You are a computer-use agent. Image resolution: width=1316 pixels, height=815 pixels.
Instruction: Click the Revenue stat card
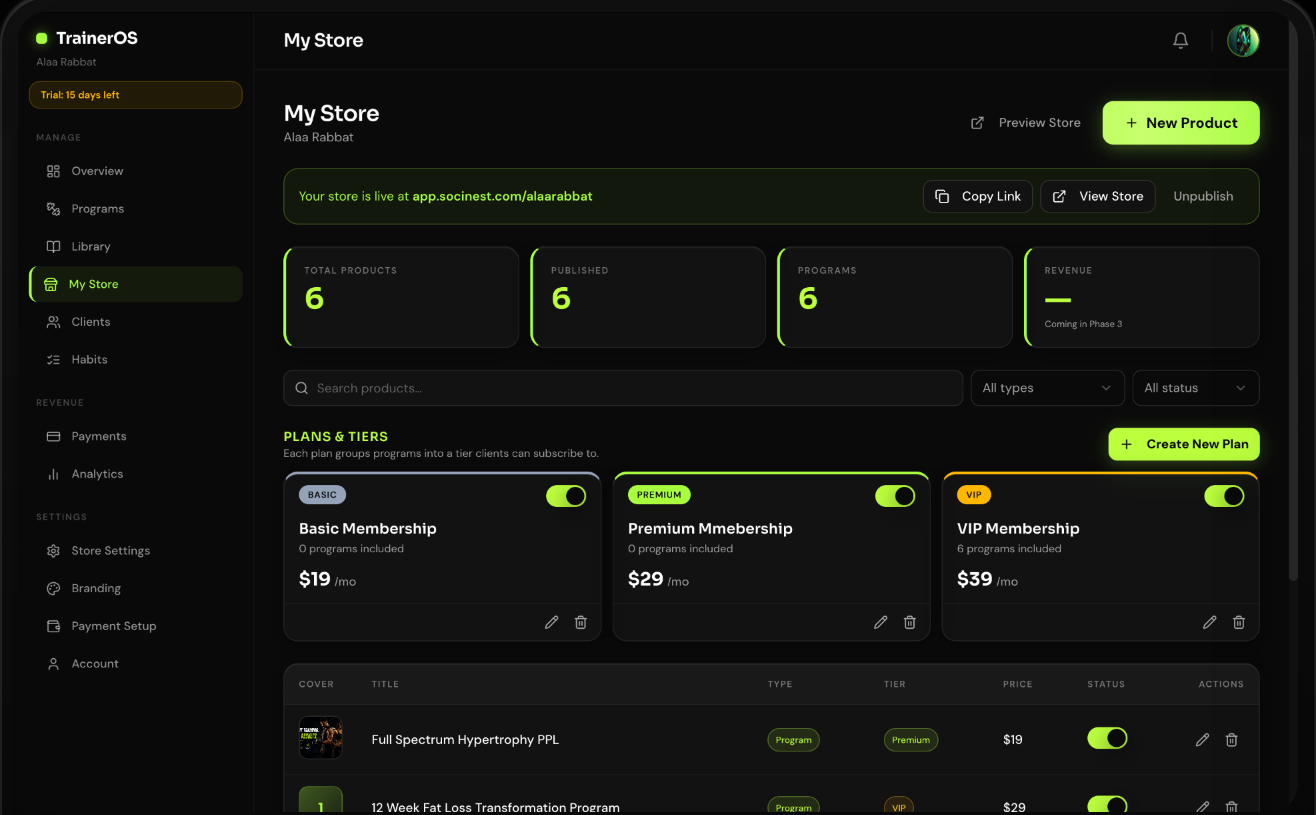[x=1142, y=297]
